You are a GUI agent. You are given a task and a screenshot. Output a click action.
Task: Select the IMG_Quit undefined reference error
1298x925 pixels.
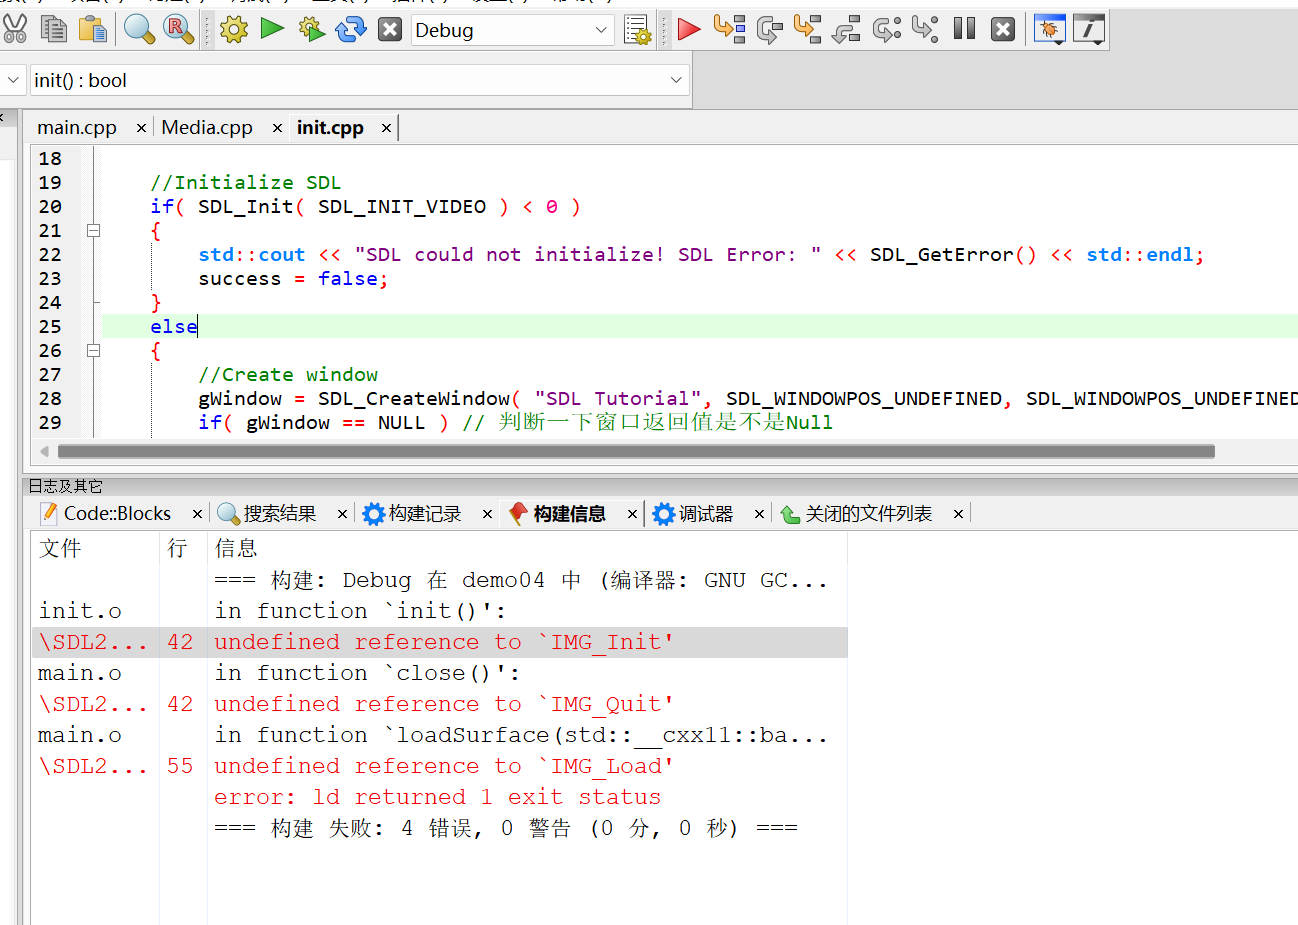[440, 704]
